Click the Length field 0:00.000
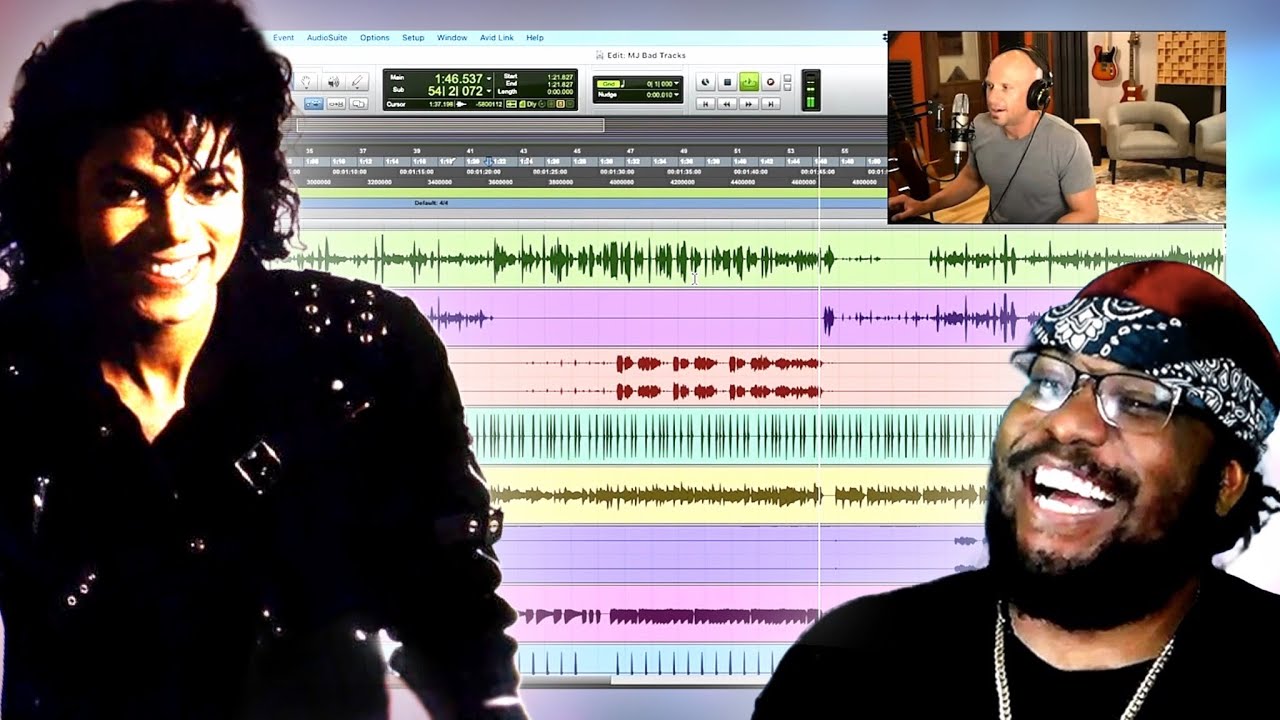 pos(560,92)
